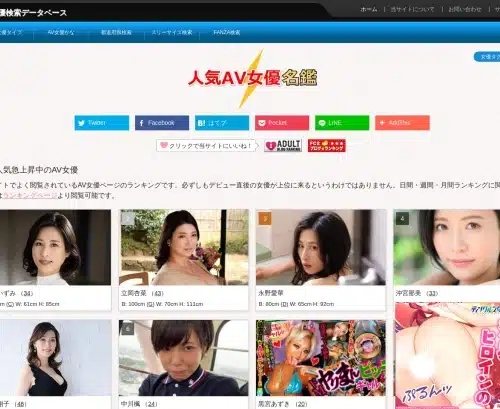The image size is (500, 409).
Task: Open the 中川楓 card thumbnail
Action: coord(184,358)
